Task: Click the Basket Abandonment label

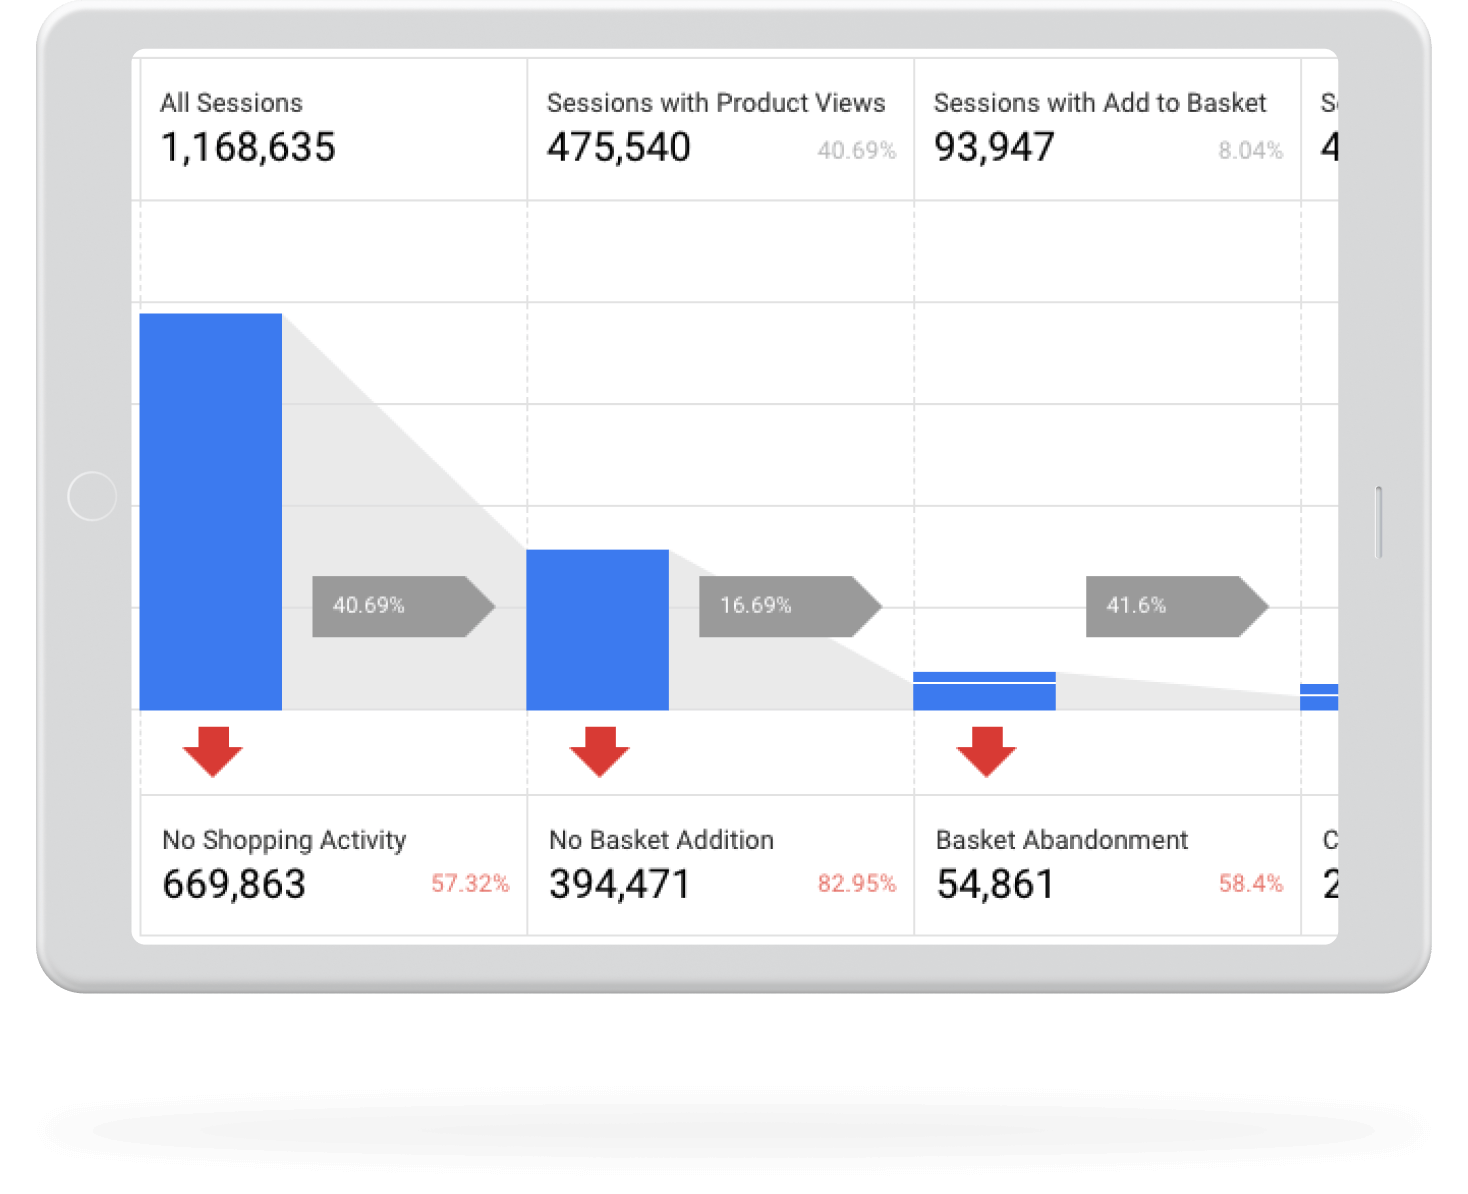Action: [1061, 840]
